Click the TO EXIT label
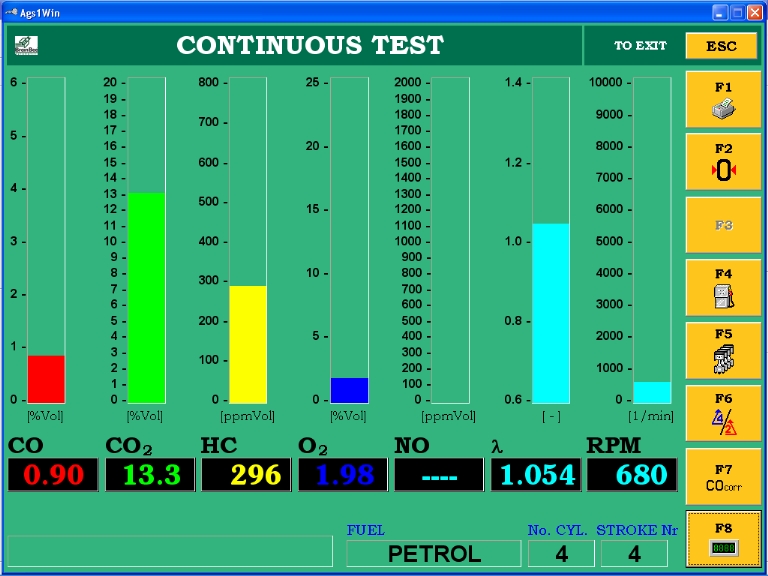The image size is (768, 576). point(640,46)
